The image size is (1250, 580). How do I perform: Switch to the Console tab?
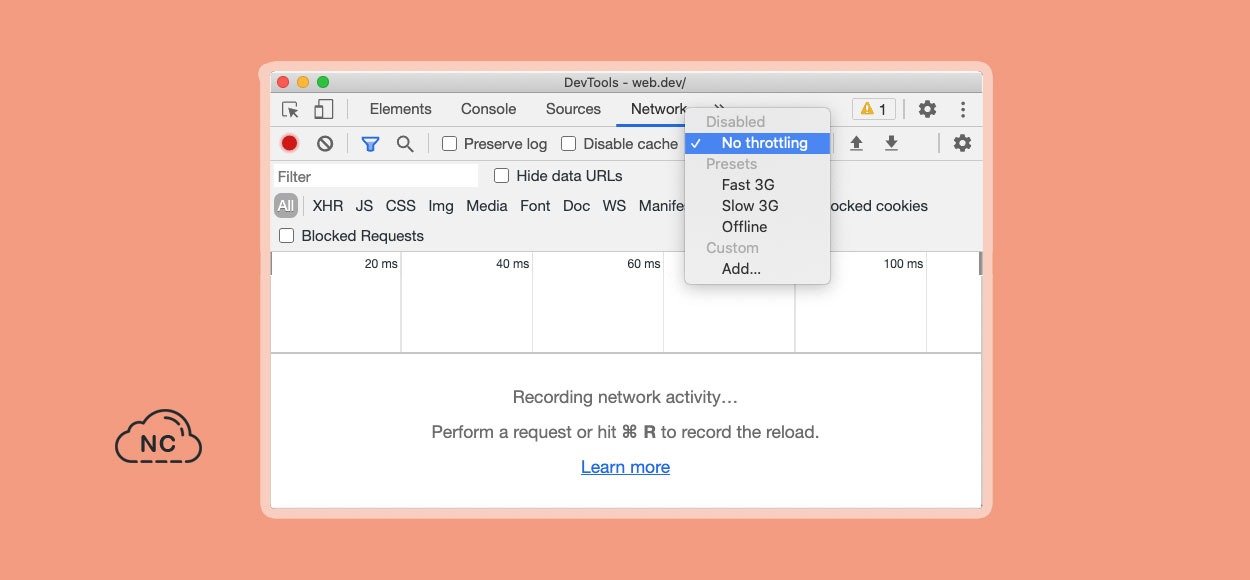tap(488, 109)
